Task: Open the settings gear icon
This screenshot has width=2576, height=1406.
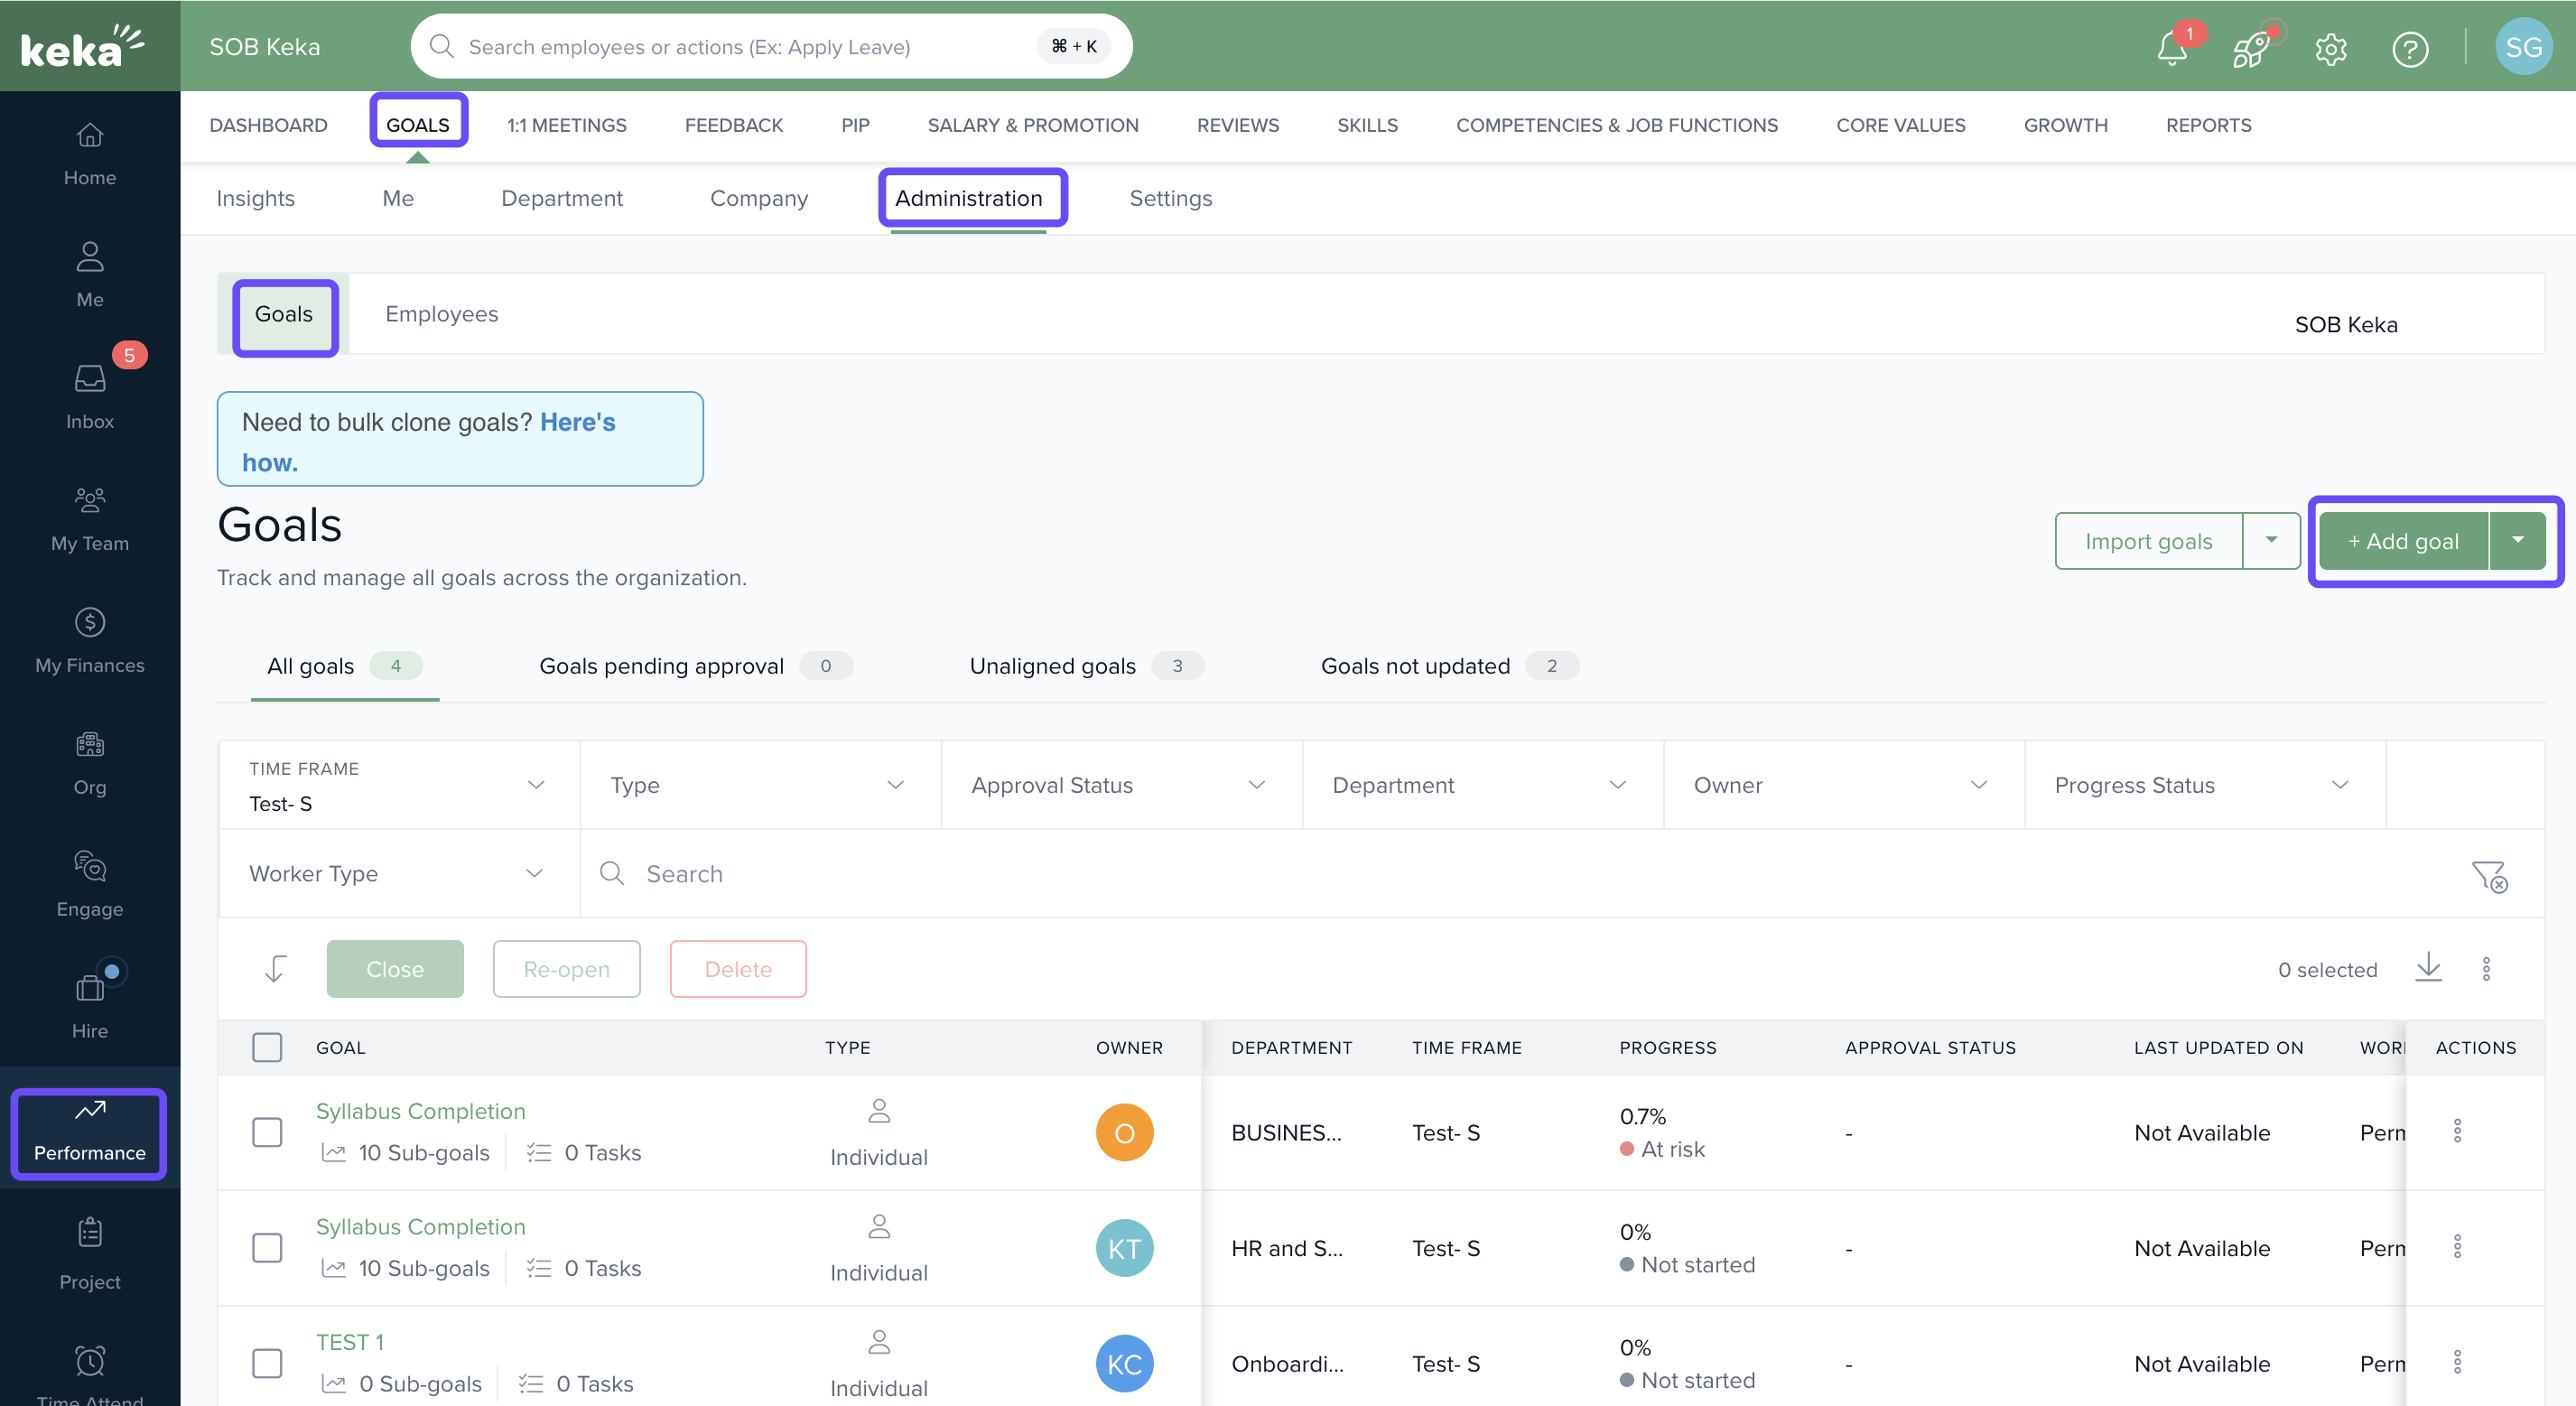Action: click(x=2330, y=48)
